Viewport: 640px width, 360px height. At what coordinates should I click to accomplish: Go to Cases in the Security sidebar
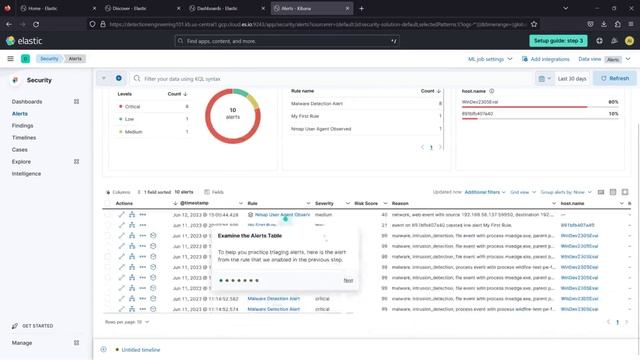tap(20, 150)
